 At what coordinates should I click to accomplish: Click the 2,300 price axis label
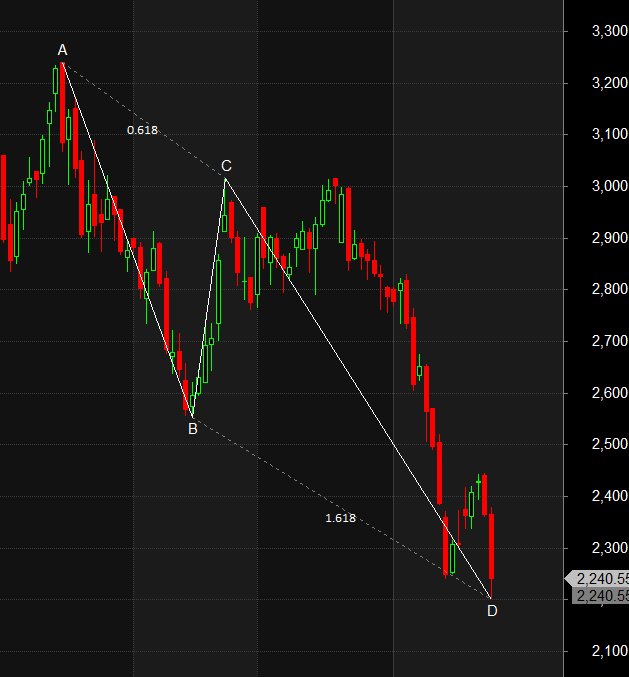click(610, 548)
